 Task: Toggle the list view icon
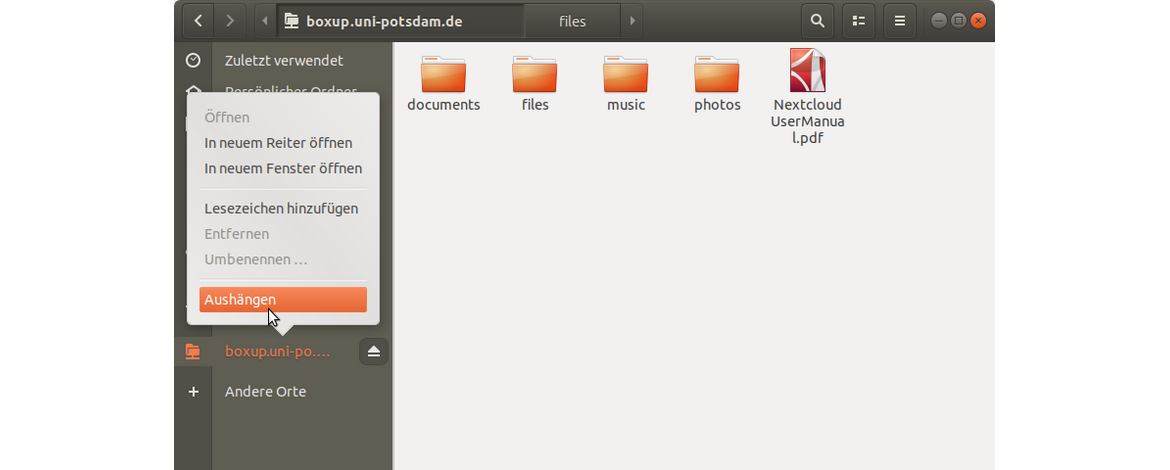pyautogui.click(x=859, y=20)
